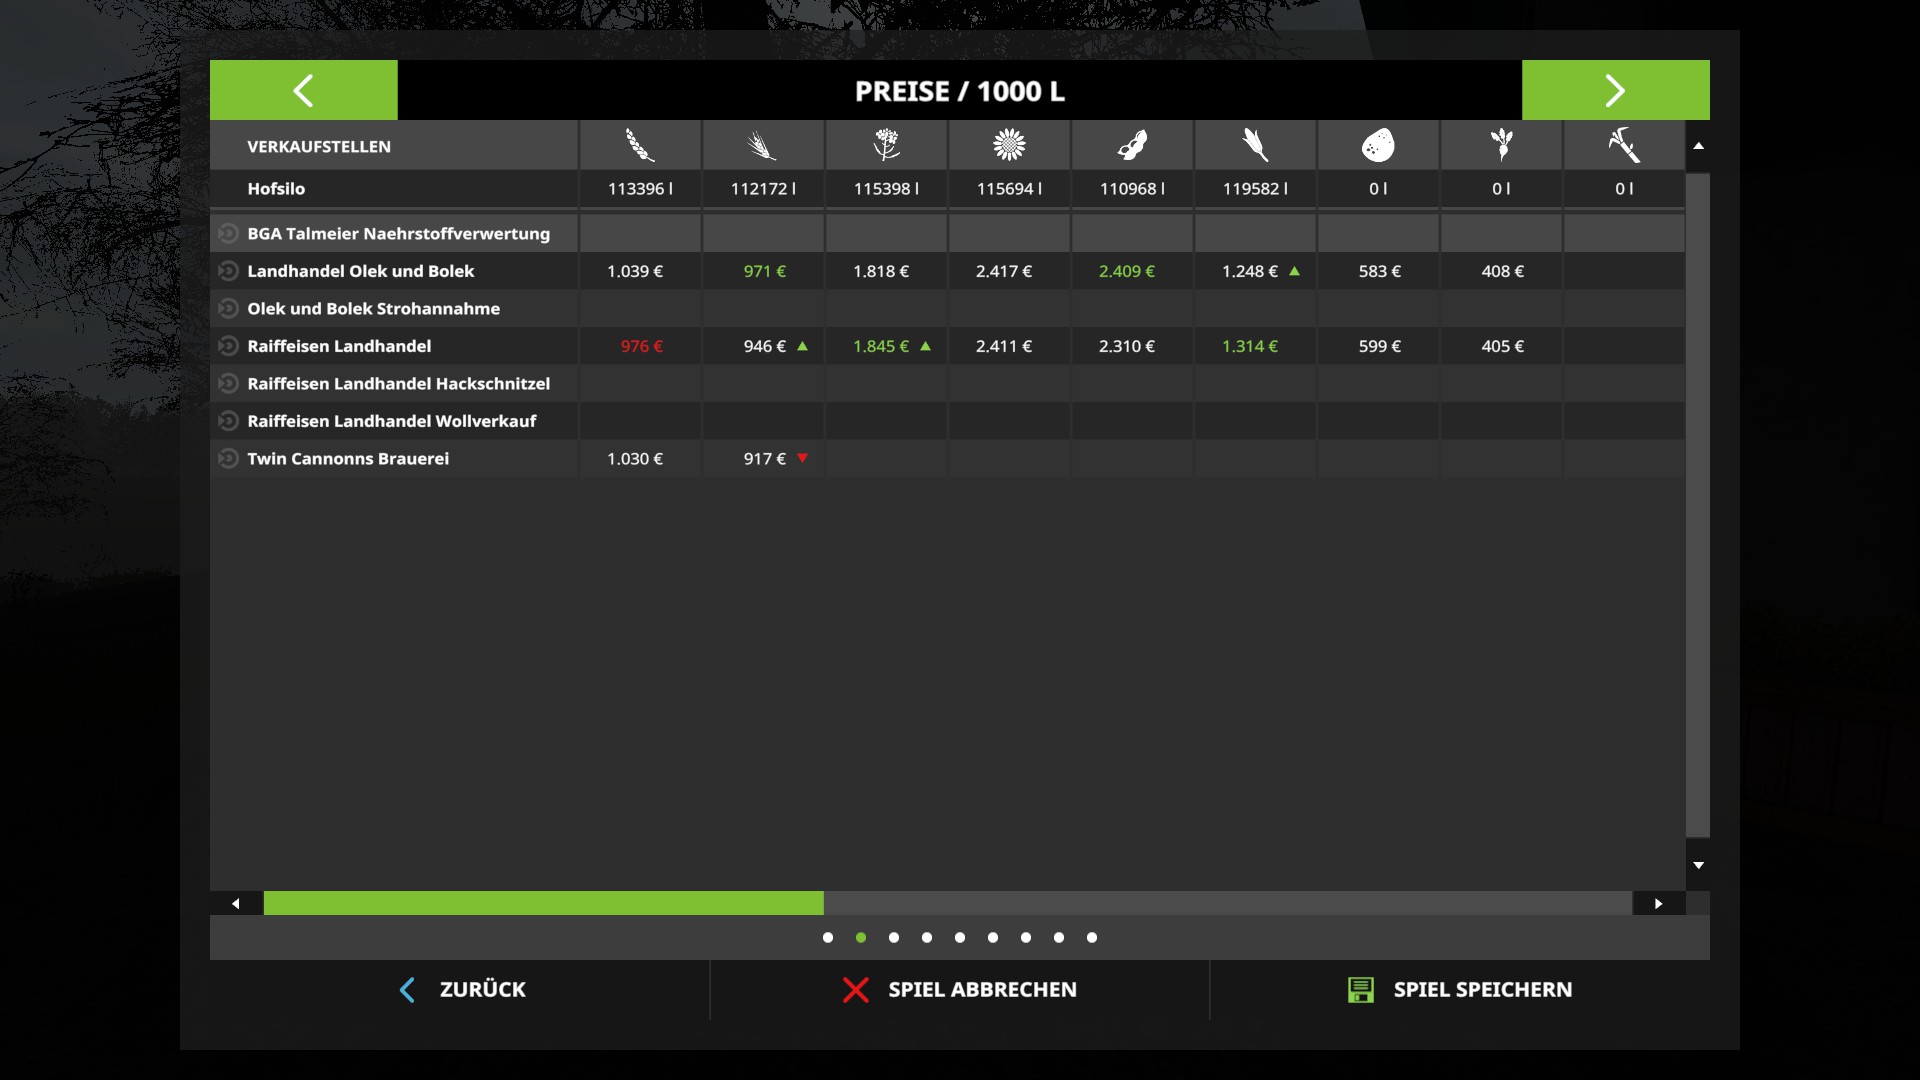
Task: Click the maize corn cob icon
Action: (x=1255, y=146)
